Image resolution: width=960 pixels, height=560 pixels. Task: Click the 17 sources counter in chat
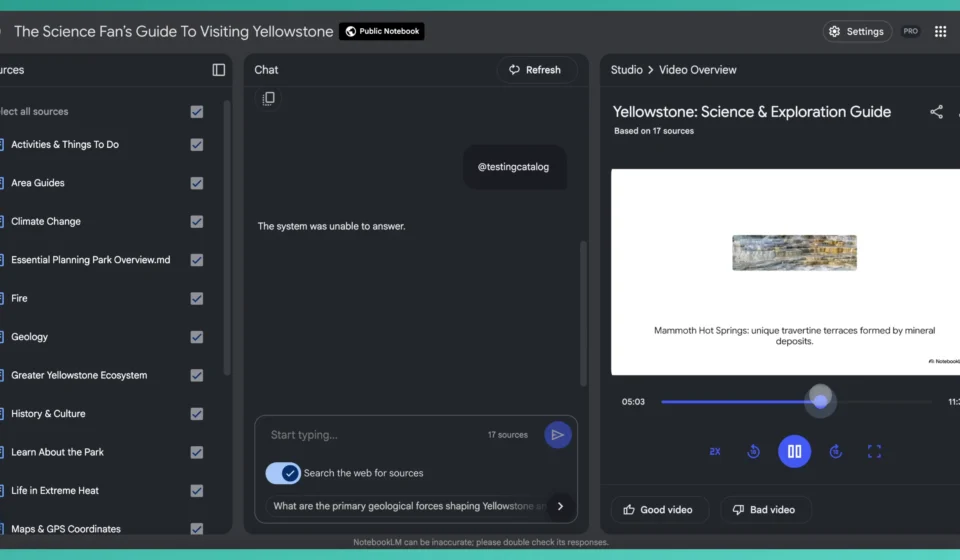click(x=508, y=435)
